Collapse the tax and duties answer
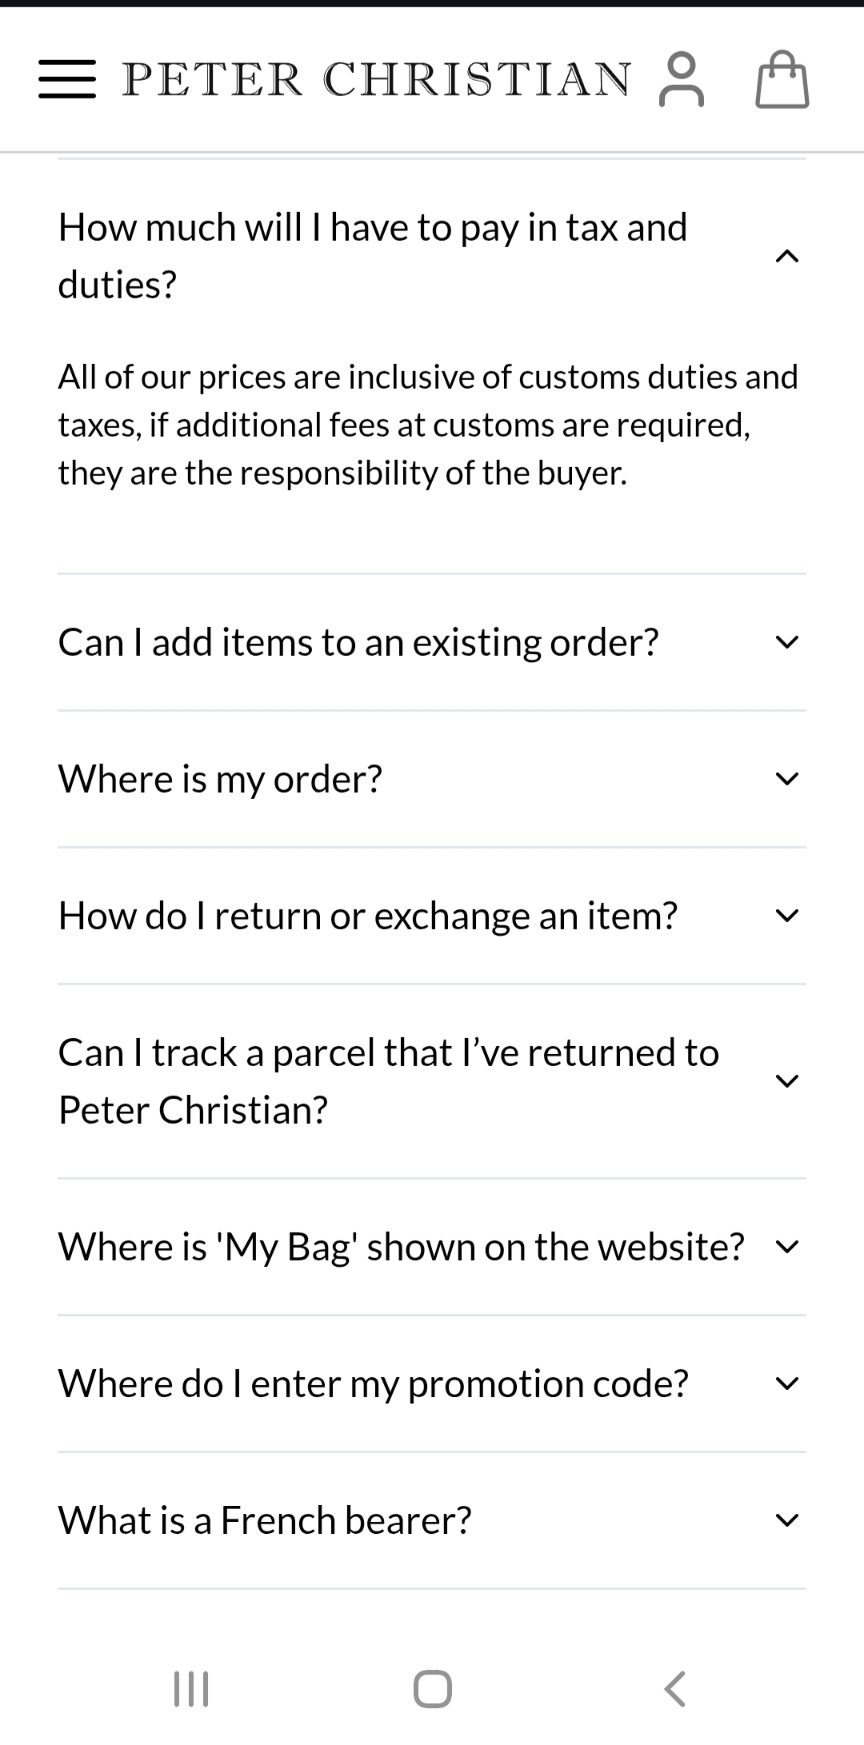This screenshot has height=1745, width=864. click(x=787, y=257)
